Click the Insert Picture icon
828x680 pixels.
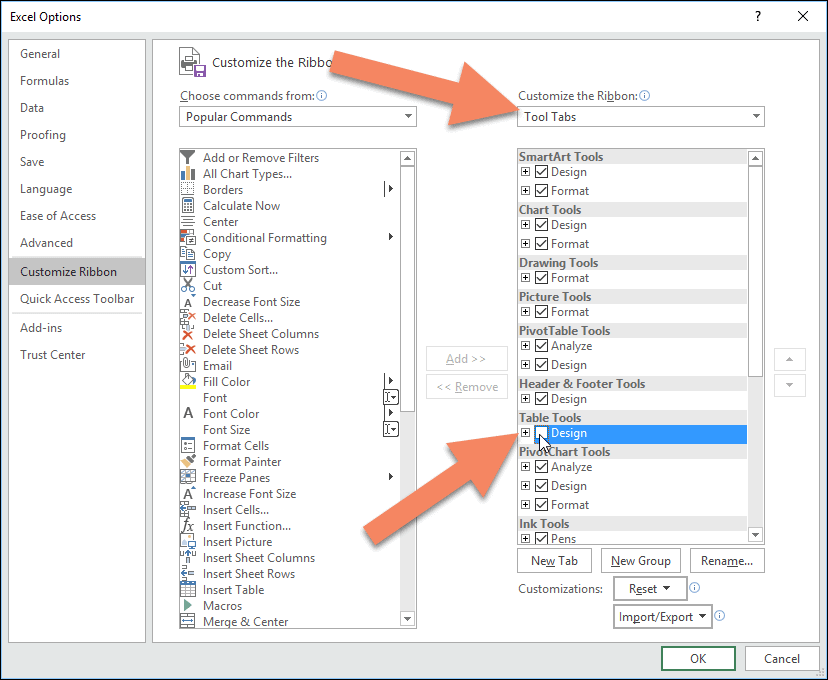[187, 542]
